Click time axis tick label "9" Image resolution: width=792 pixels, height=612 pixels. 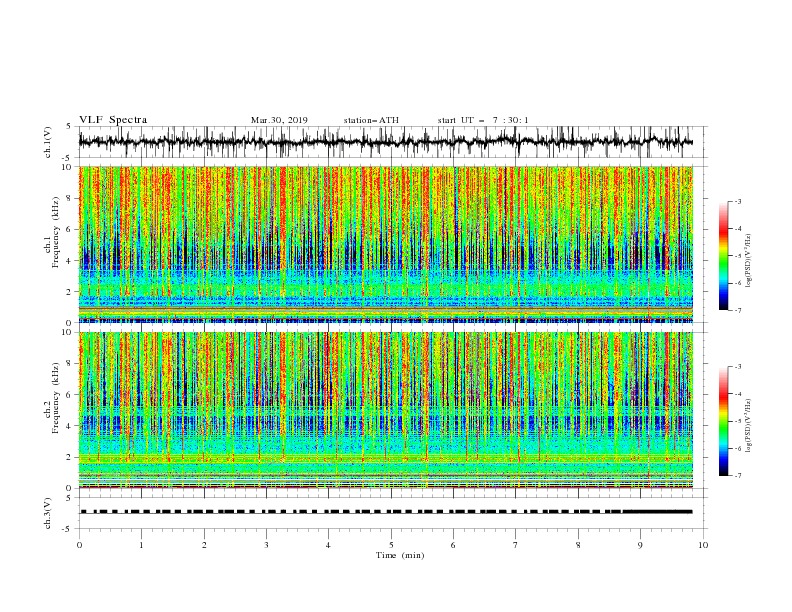point(640,545)
